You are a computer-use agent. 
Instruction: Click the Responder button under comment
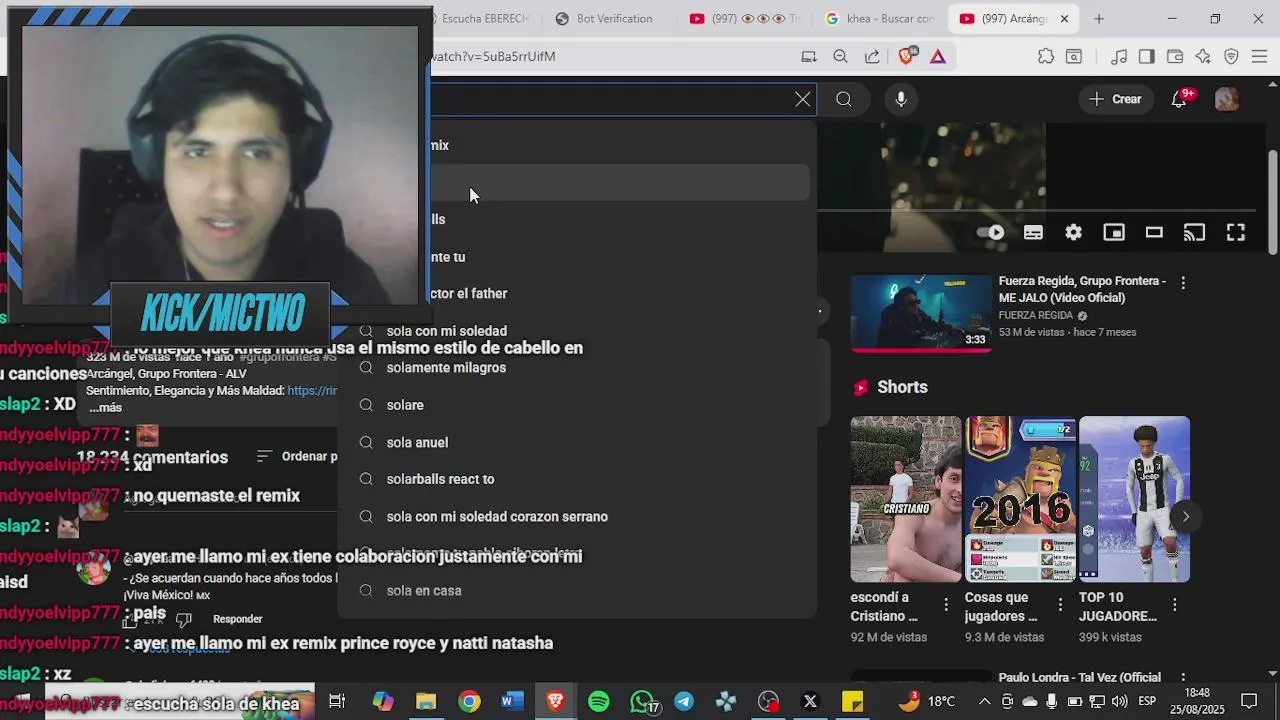click(237, 619)
